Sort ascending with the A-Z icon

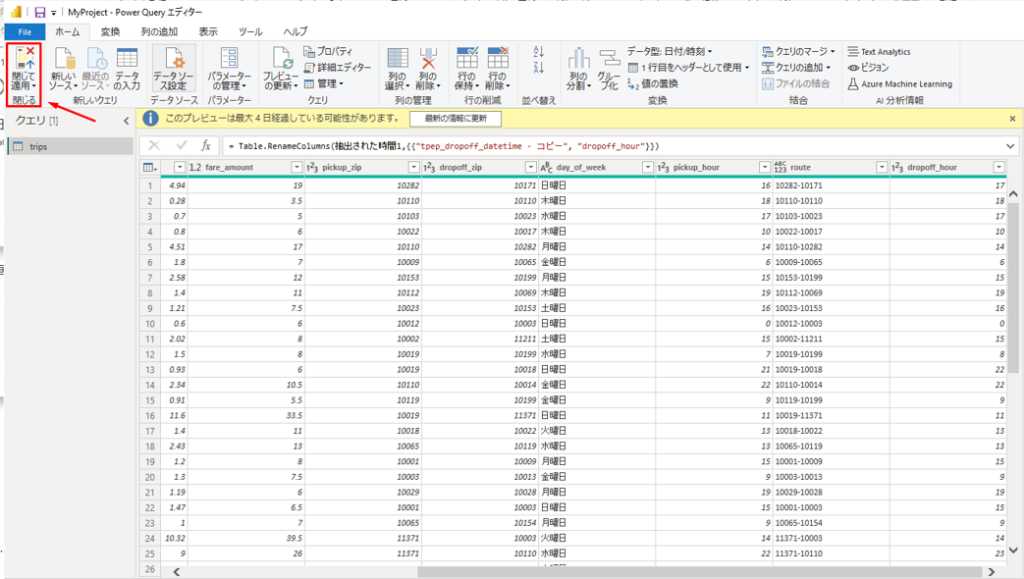(x=539, y=50)
